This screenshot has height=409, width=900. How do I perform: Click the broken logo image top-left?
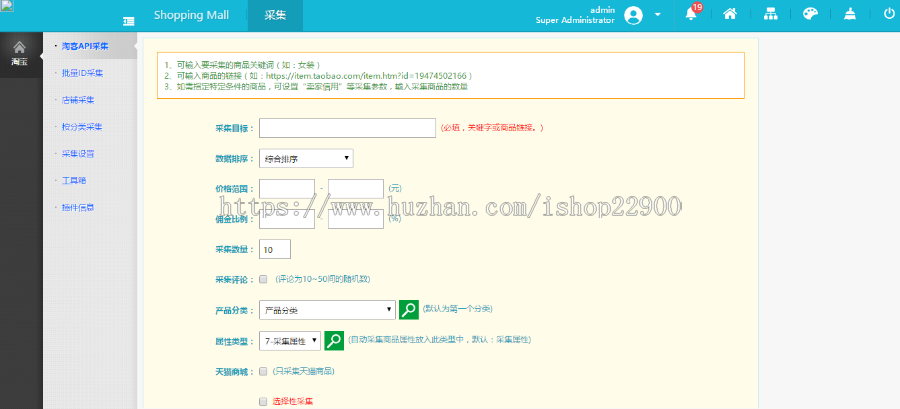[x=7, y=6]
